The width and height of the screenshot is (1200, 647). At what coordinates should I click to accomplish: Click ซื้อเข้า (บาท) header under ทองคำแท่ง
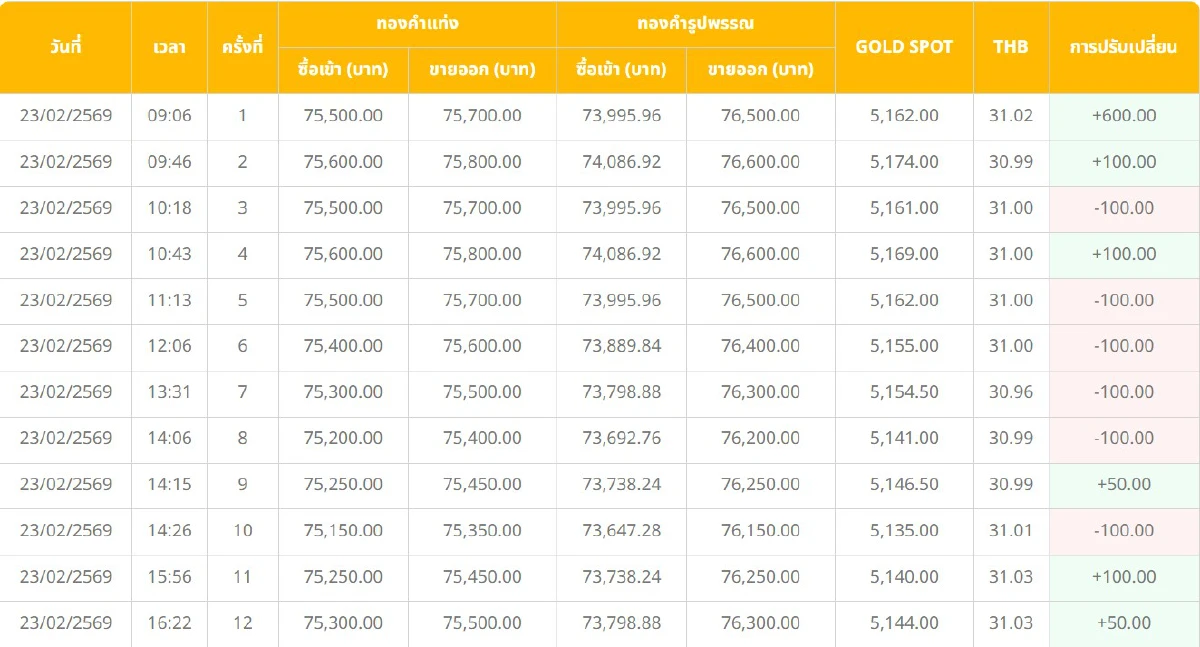[343, 70]
